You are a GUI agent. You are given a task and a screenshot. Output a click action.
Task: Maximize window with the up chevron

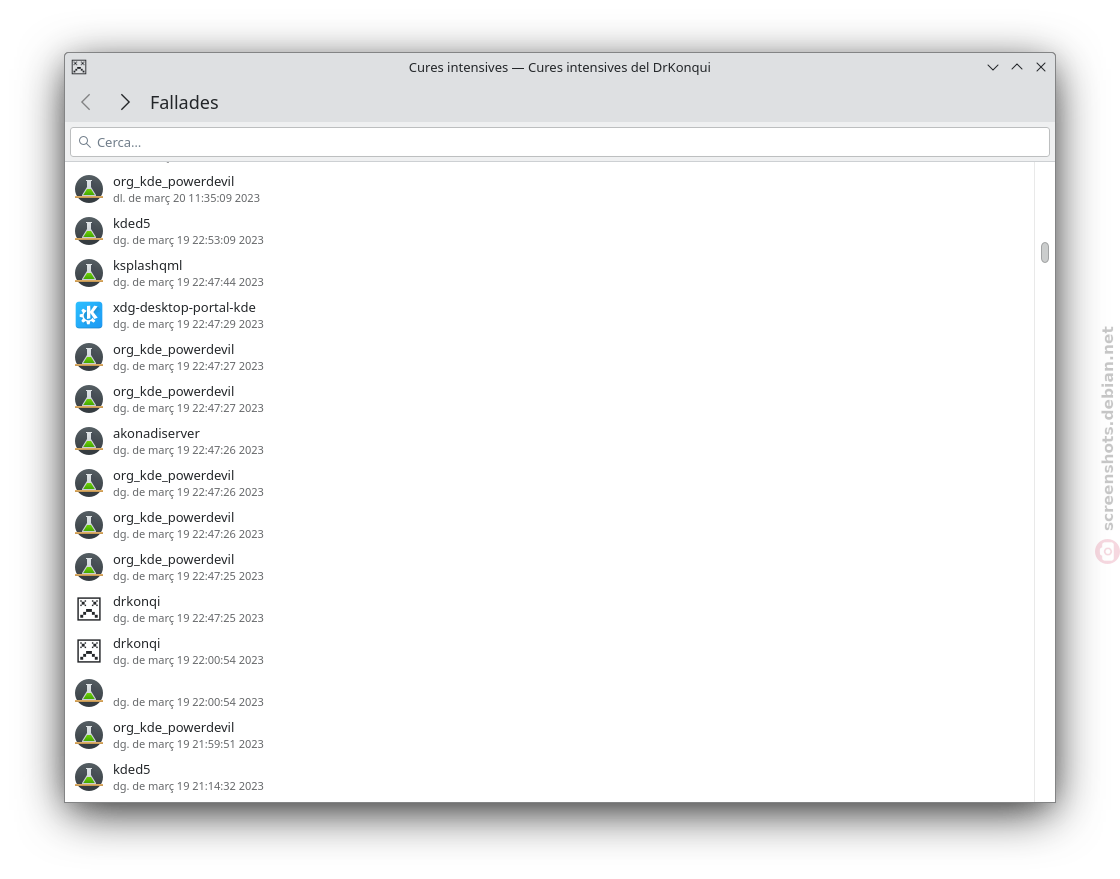[x=1016, y=67]
